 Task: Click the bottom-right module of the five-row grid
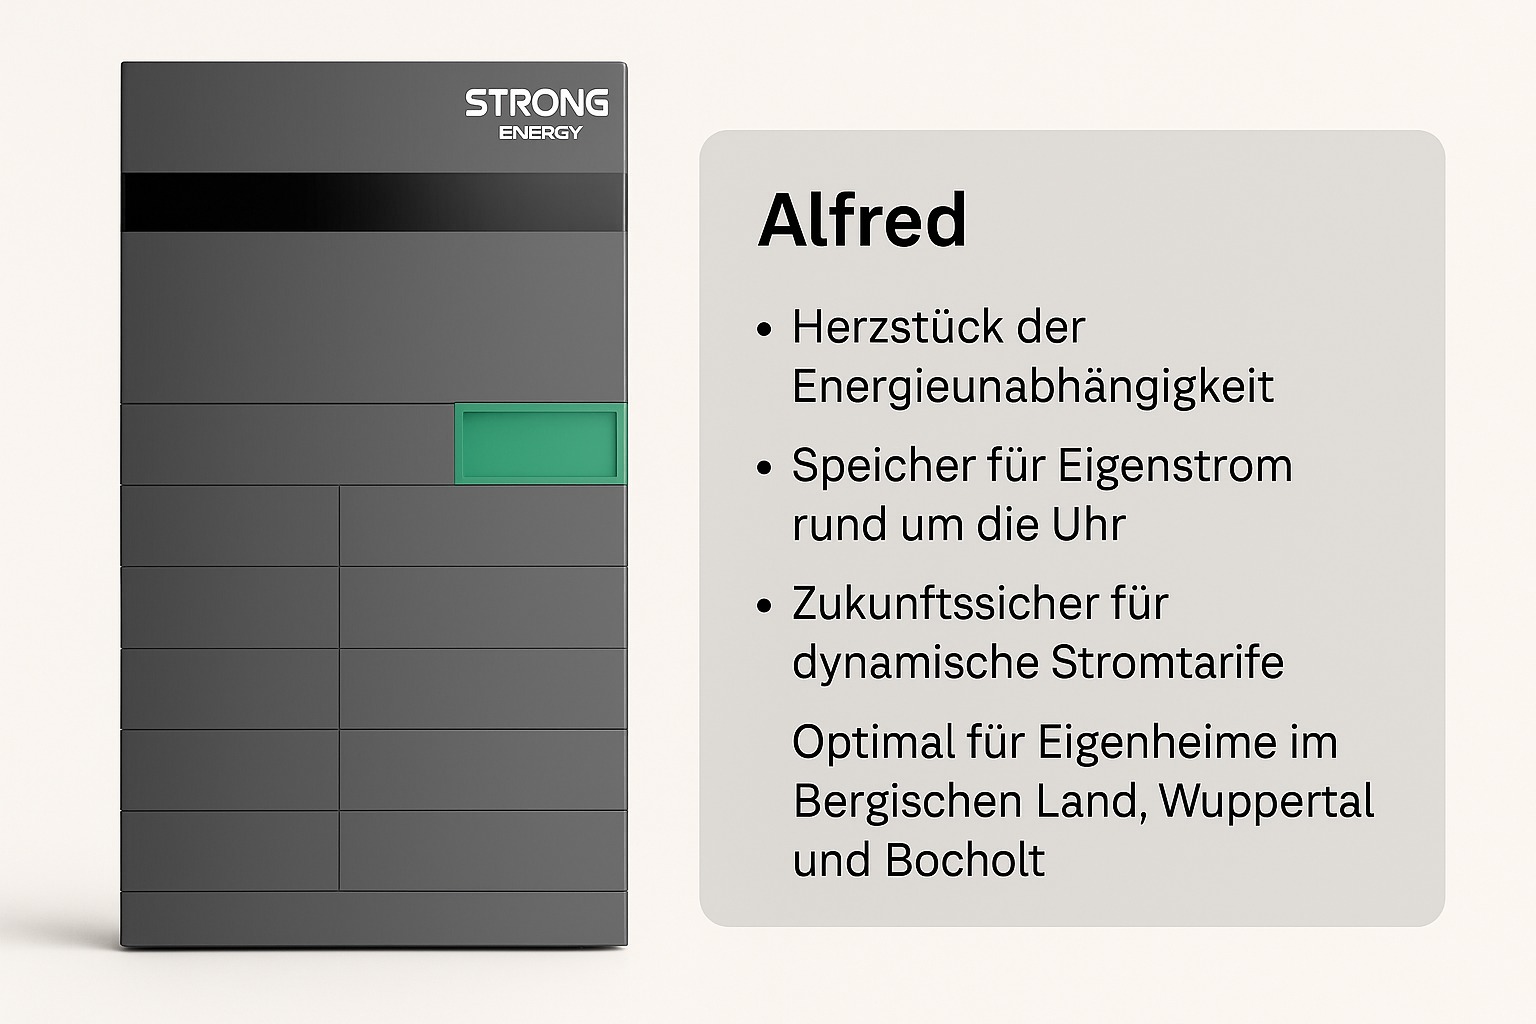click(x=483, y=851)
